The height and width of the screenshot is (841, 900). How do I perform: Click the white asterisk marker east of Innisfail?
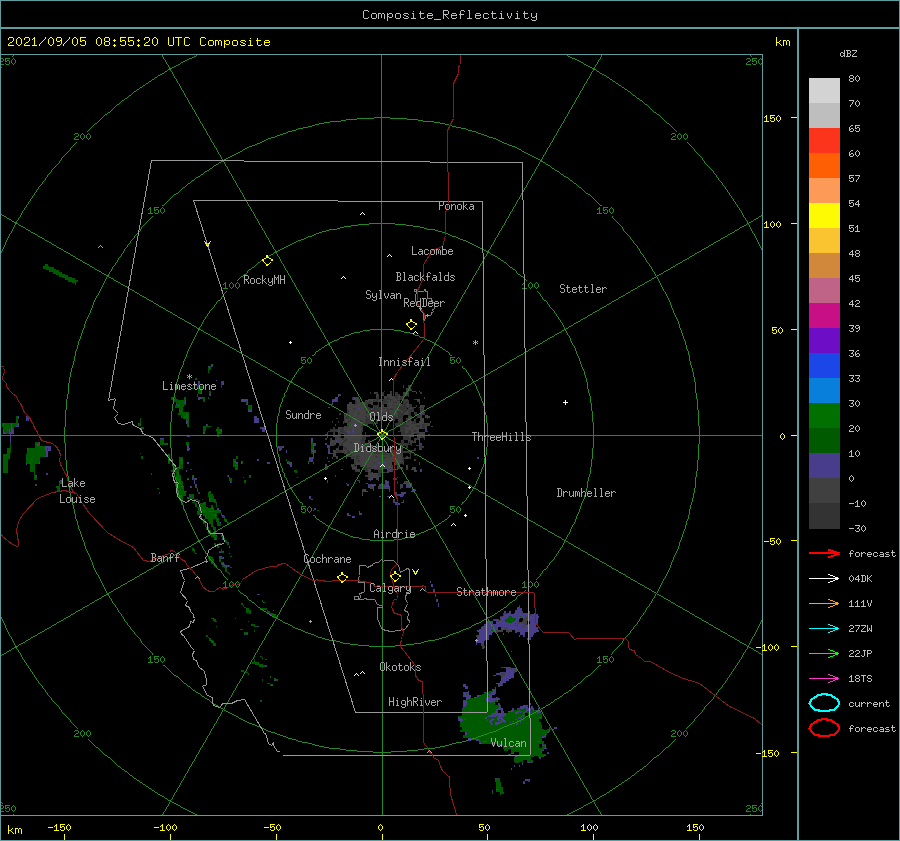pos(475,343)
